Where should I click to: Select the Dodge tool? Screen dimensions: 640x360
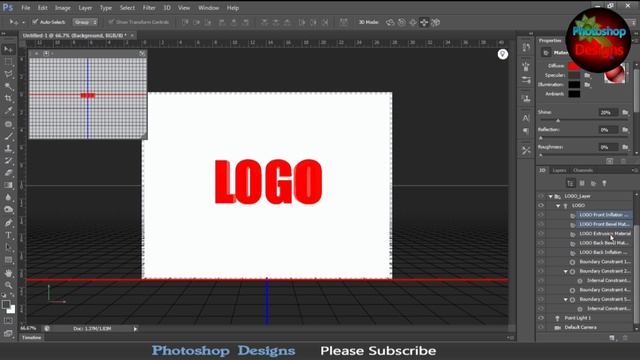click(x=8, y=210)
